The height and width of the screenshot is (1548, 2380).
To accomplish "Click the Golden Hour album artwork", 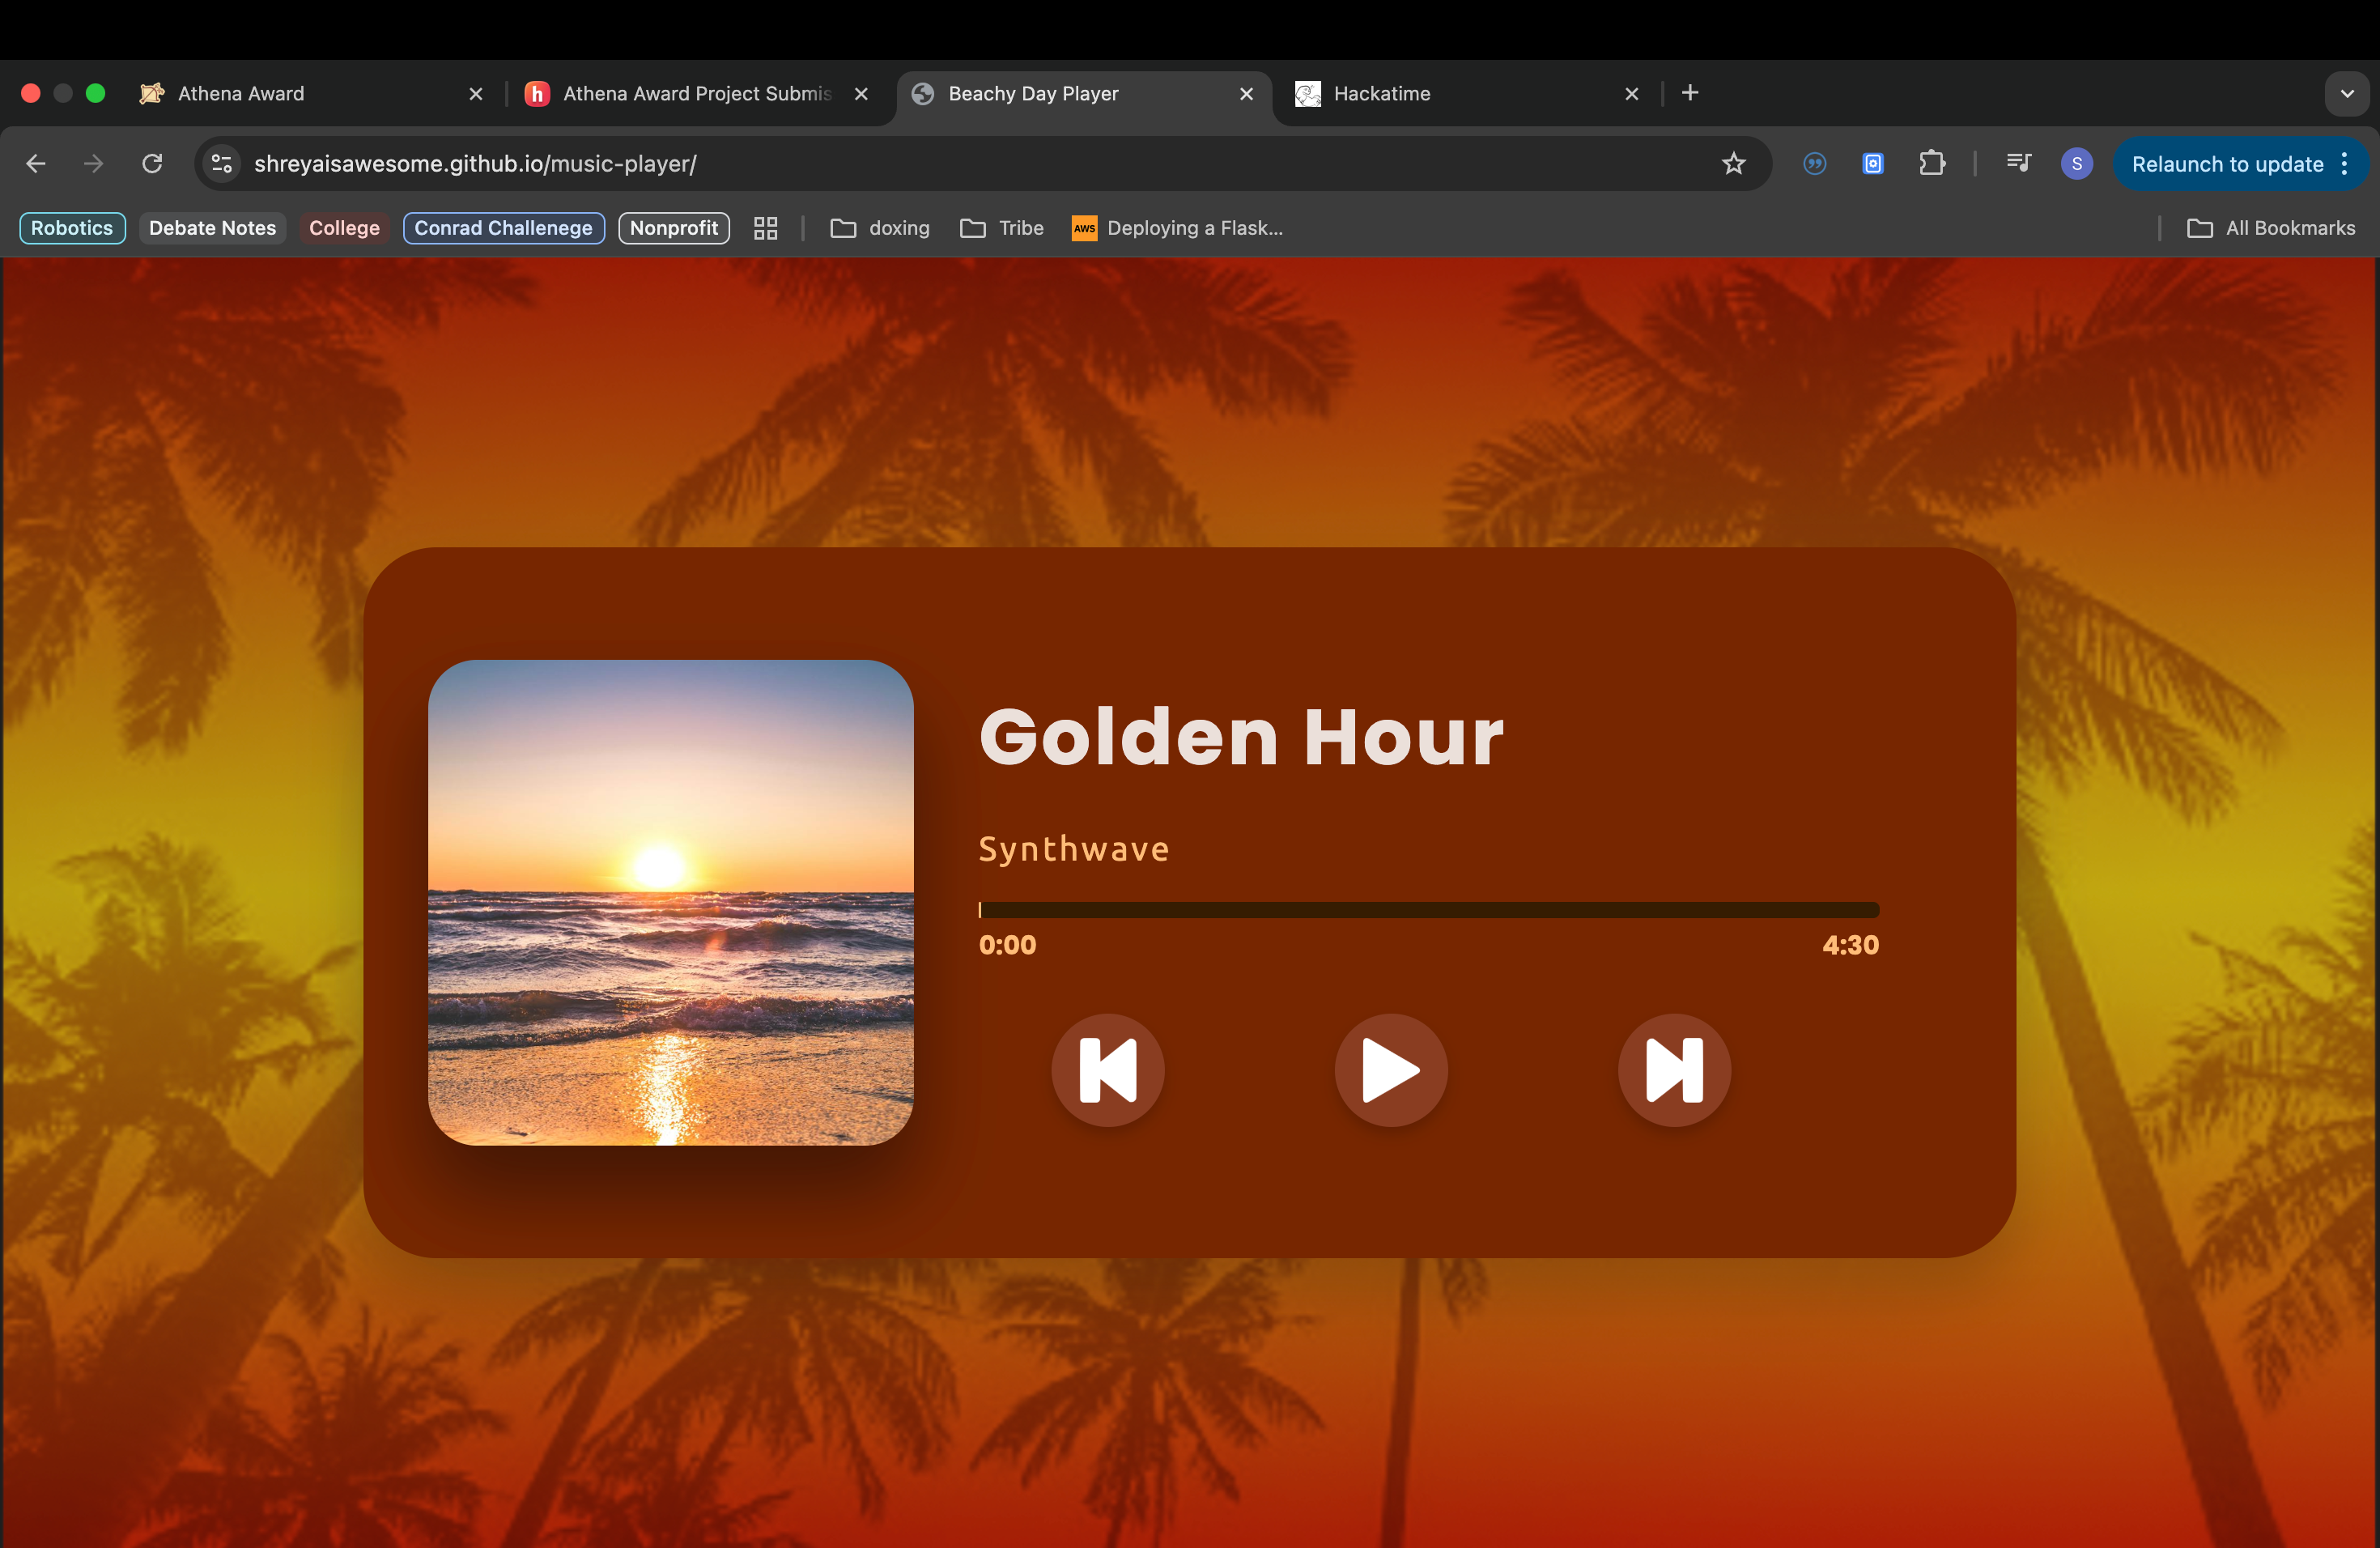I will 671,902.
